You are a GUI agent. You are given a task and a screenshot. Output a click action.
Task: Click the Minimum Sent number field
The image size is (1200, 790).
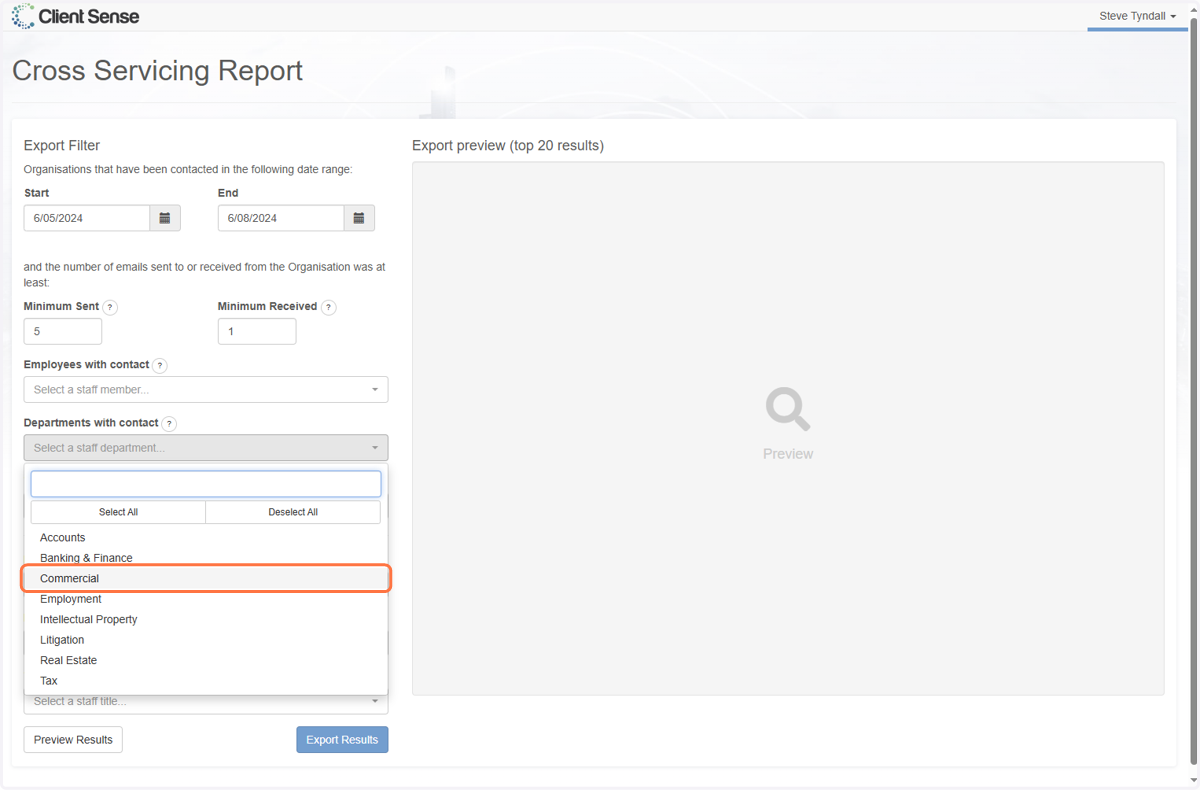[63, 331]
